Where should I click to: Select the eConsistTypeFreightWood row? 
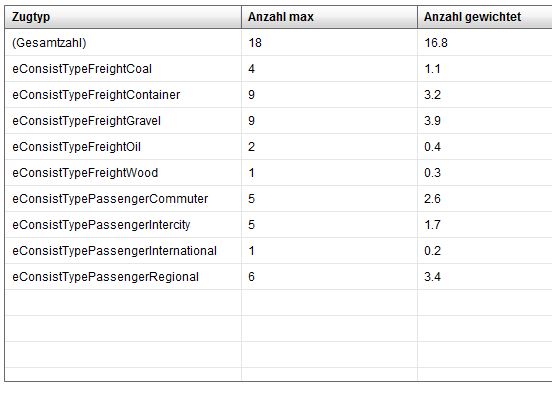coord(278,173)
